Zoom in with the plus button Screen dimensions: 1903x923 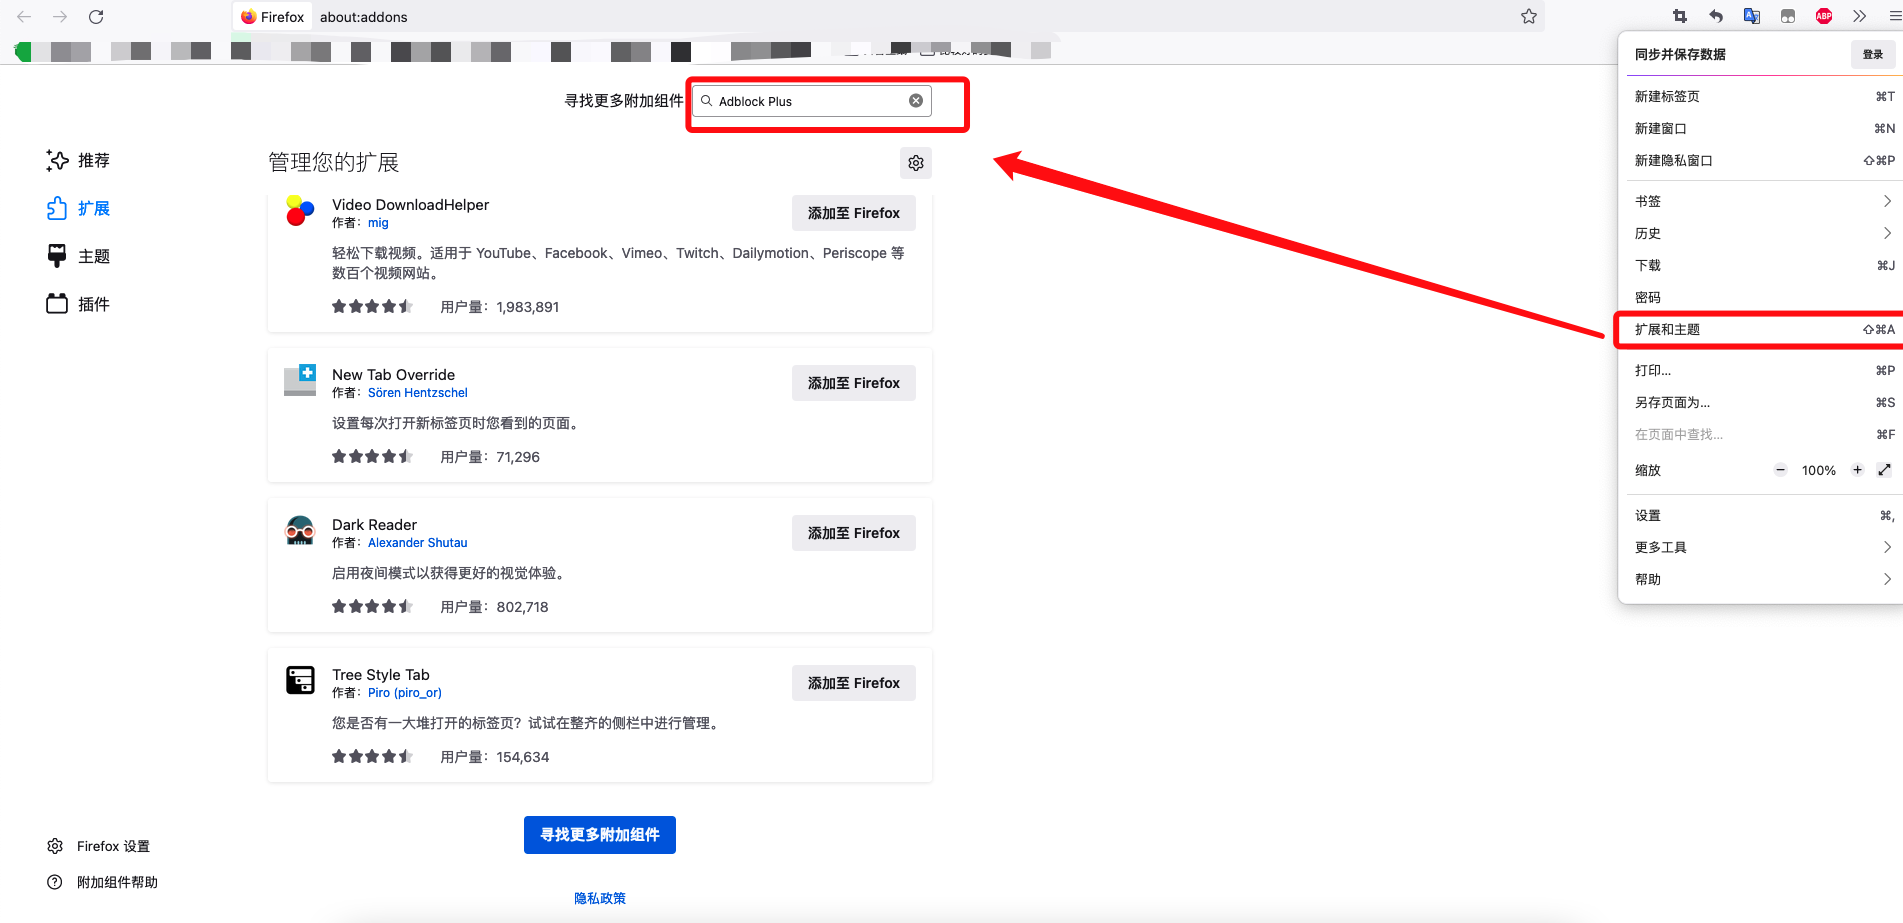pos(1857,470)
